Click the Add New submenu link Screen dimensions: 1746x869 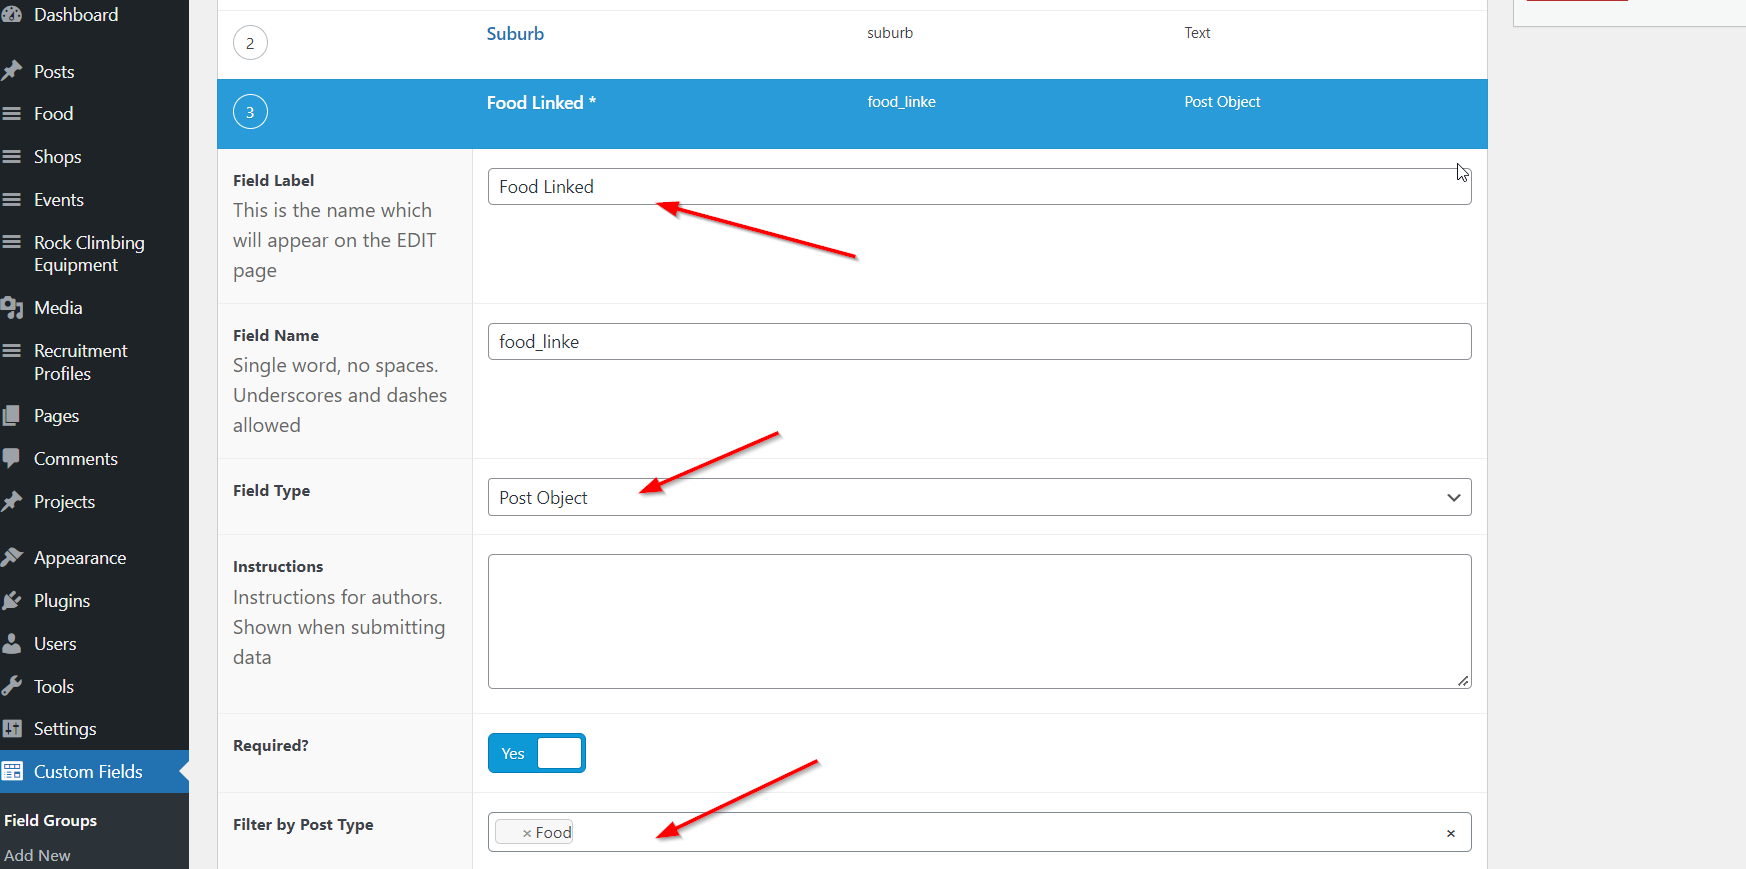point(37,856)
